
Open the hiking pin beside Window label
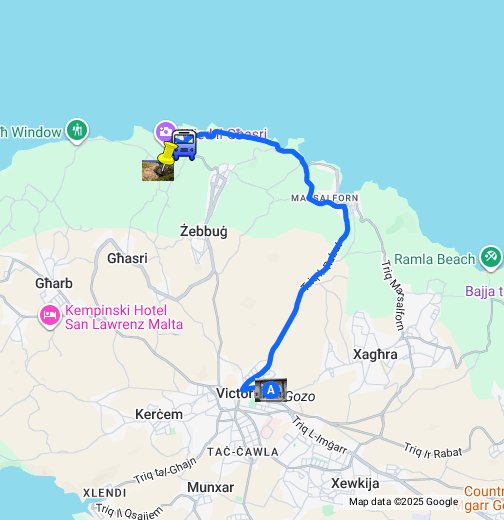tap(77, 131)
